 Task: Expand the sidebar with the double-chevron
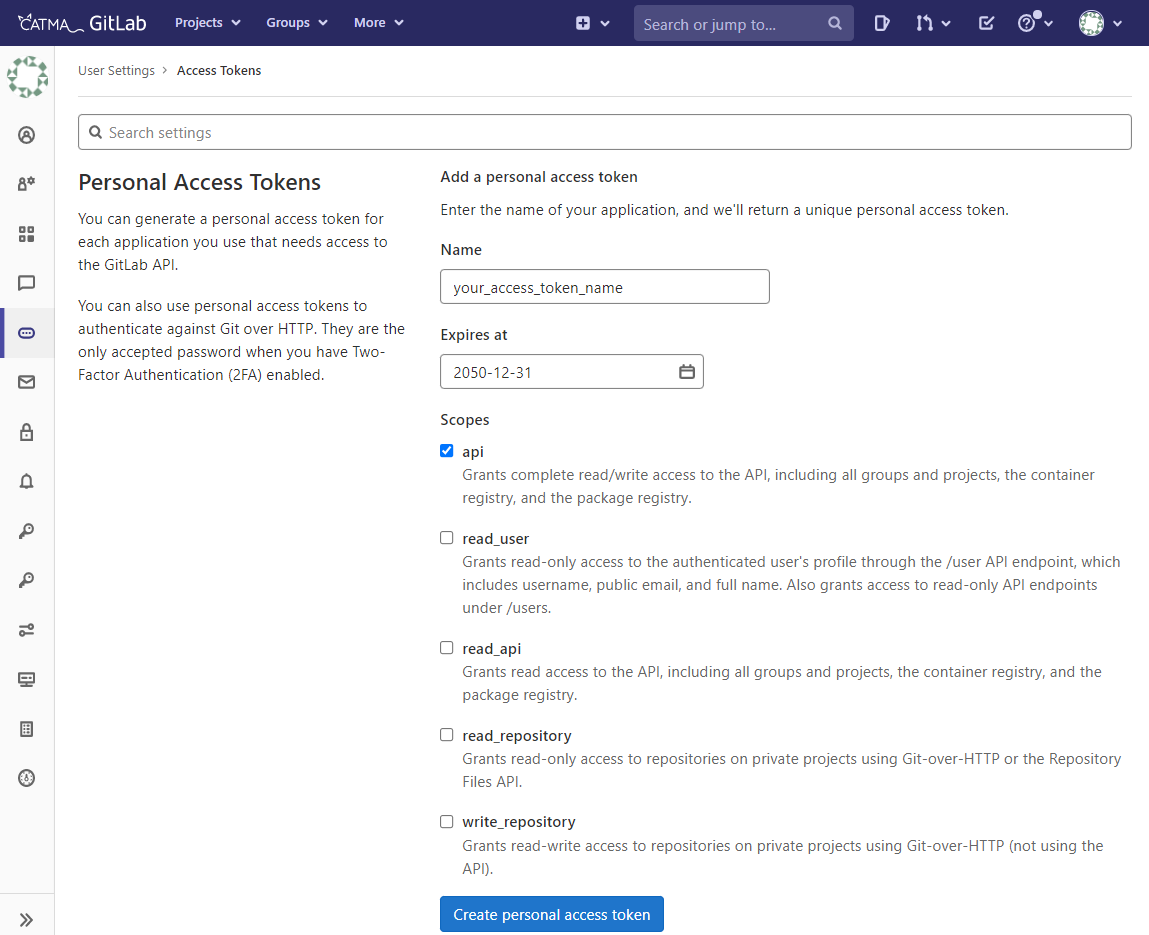pos(26,920)
